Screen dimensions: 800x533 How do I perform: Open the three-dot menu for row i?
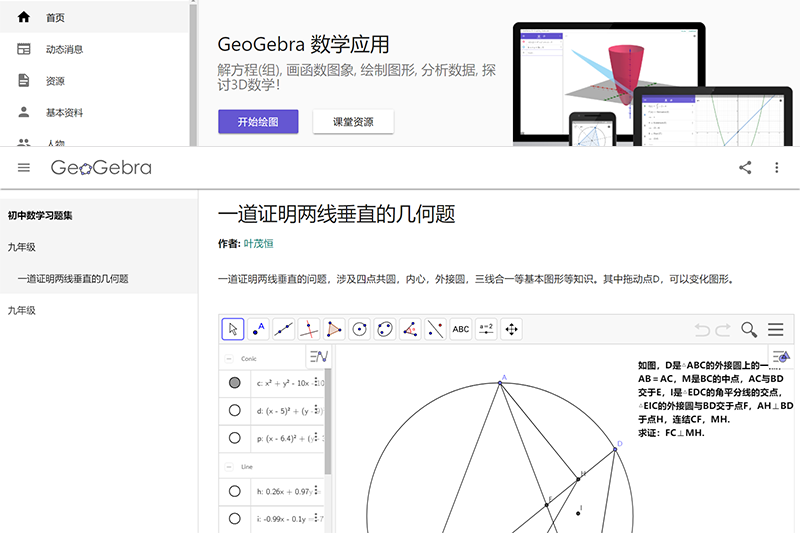tap(316, 518)
